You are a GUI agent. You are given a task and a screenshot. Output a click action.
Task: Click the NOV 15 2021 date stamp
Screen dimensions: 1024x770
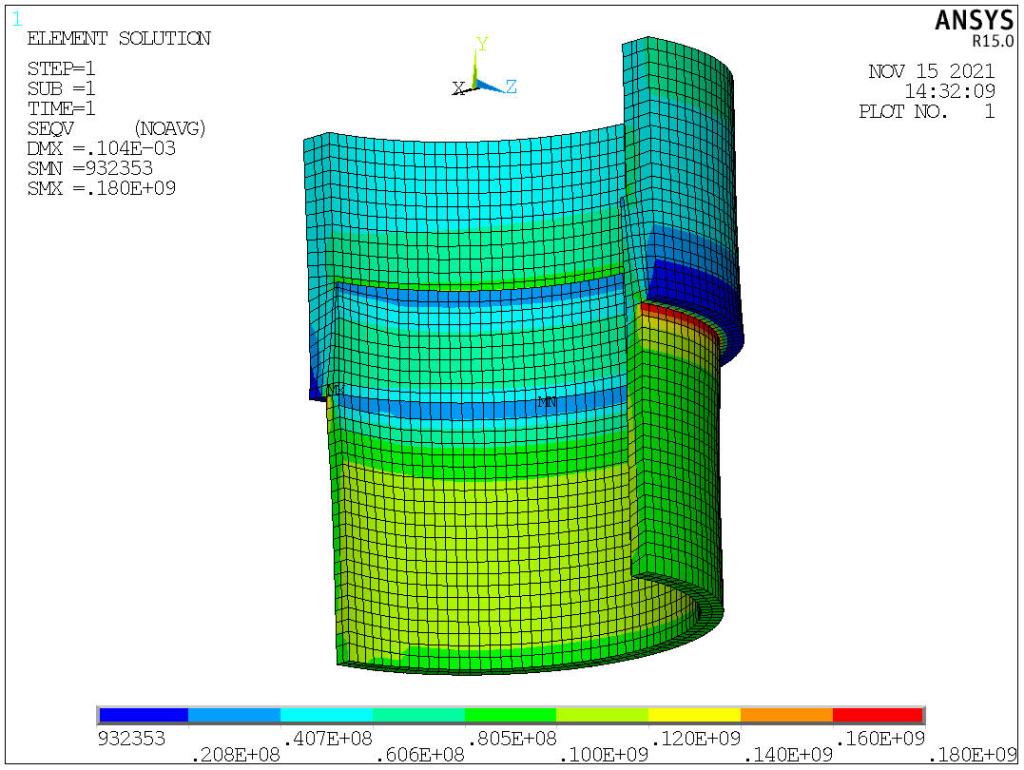(930, 71)
